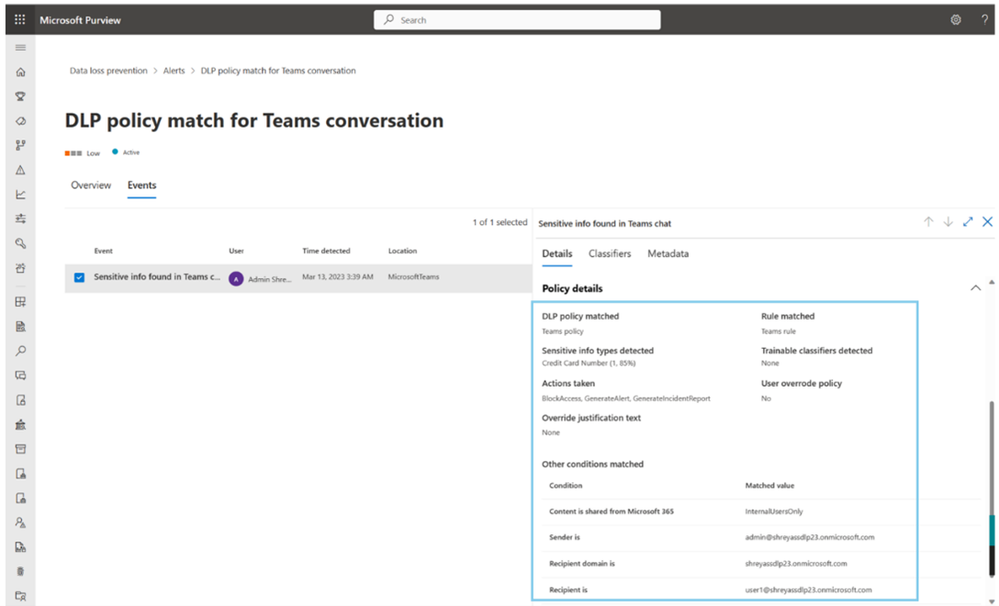Screen dimensions: 999x606
Task: Open Settings gear icon
Action: 956,20
